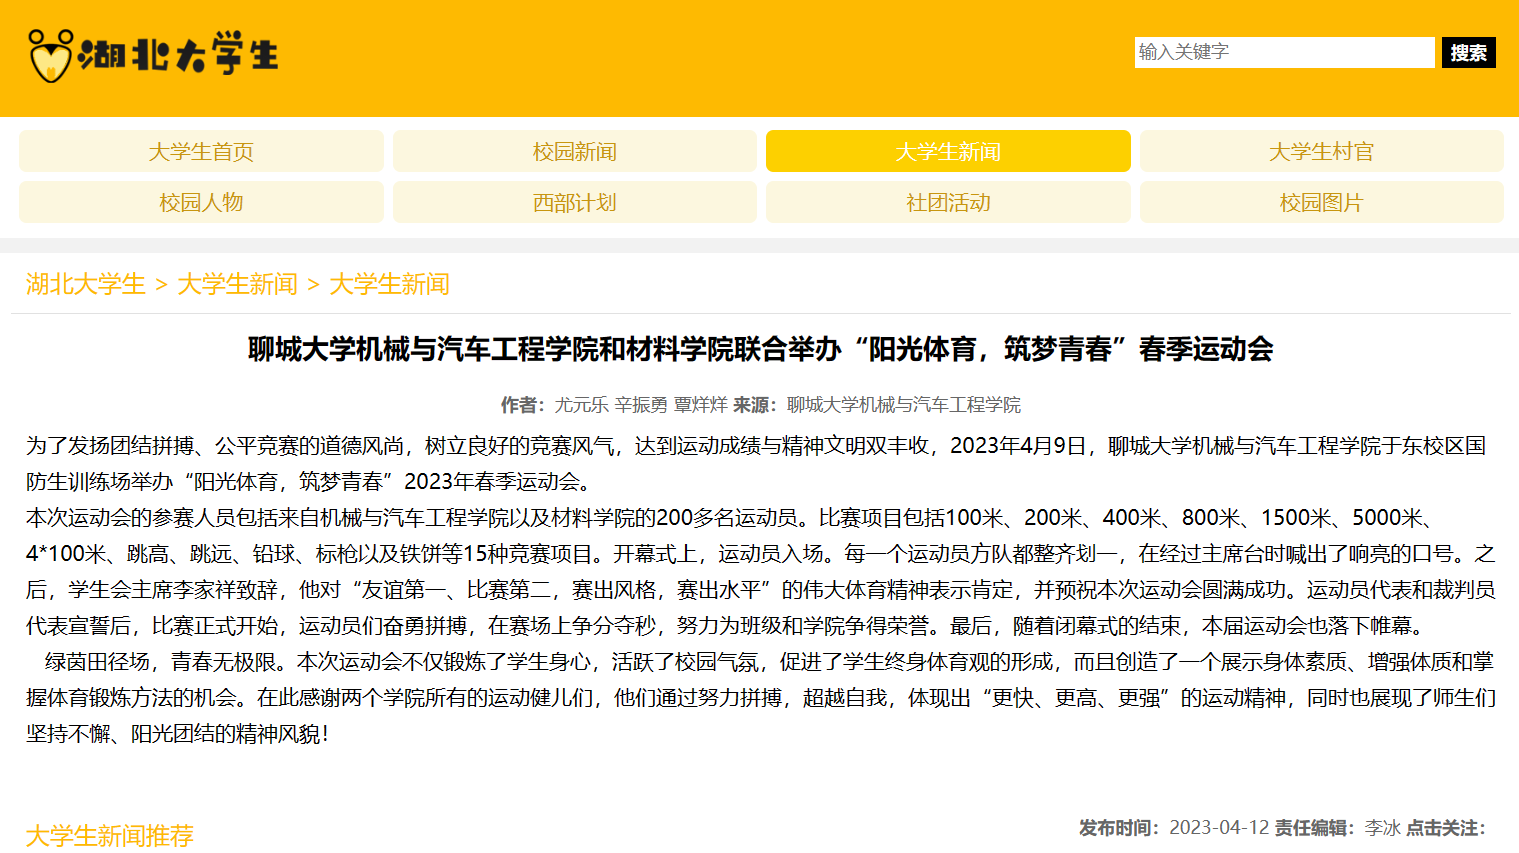Open the 大学生村官 navigation item

pyautogui.click(x=1321, y=152)
